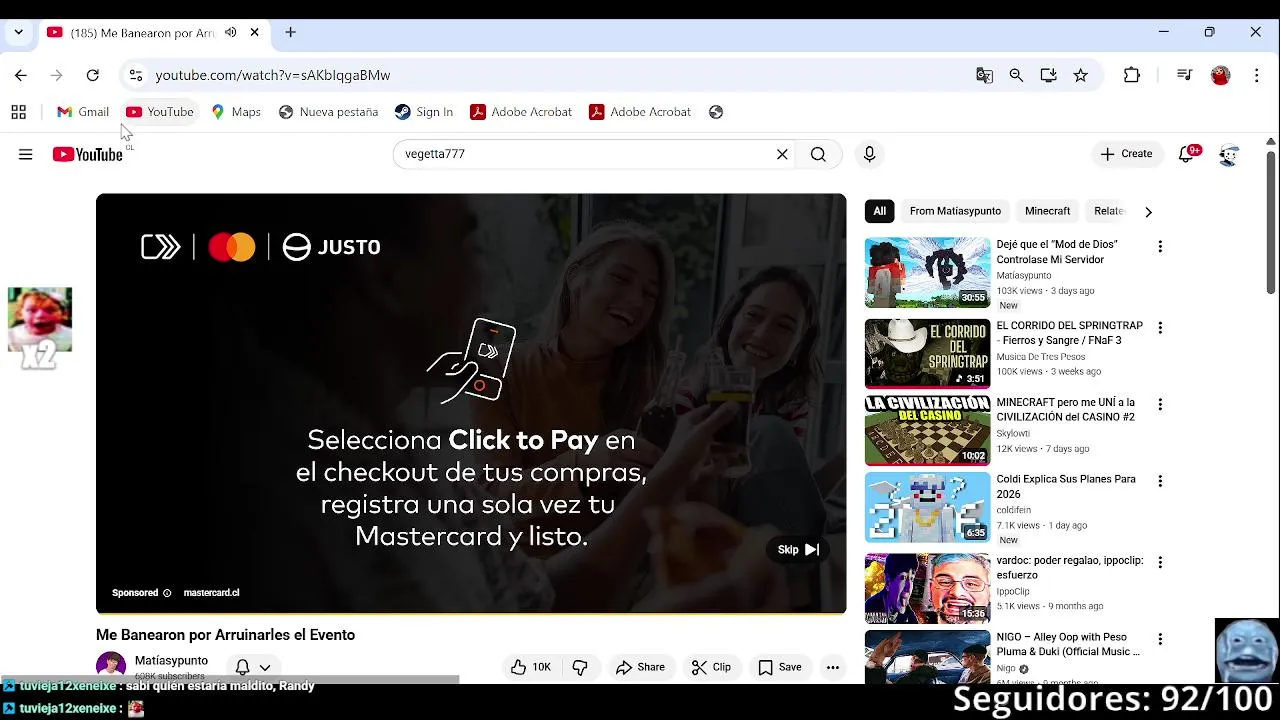Viewport: 1280px width, 720px height.
Task: Install the page as app icon
Action: point(1048,75)
